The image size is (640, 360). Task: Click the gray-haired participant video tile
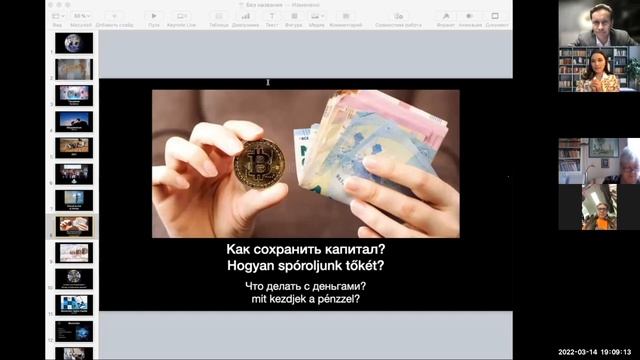click(599, 161)
